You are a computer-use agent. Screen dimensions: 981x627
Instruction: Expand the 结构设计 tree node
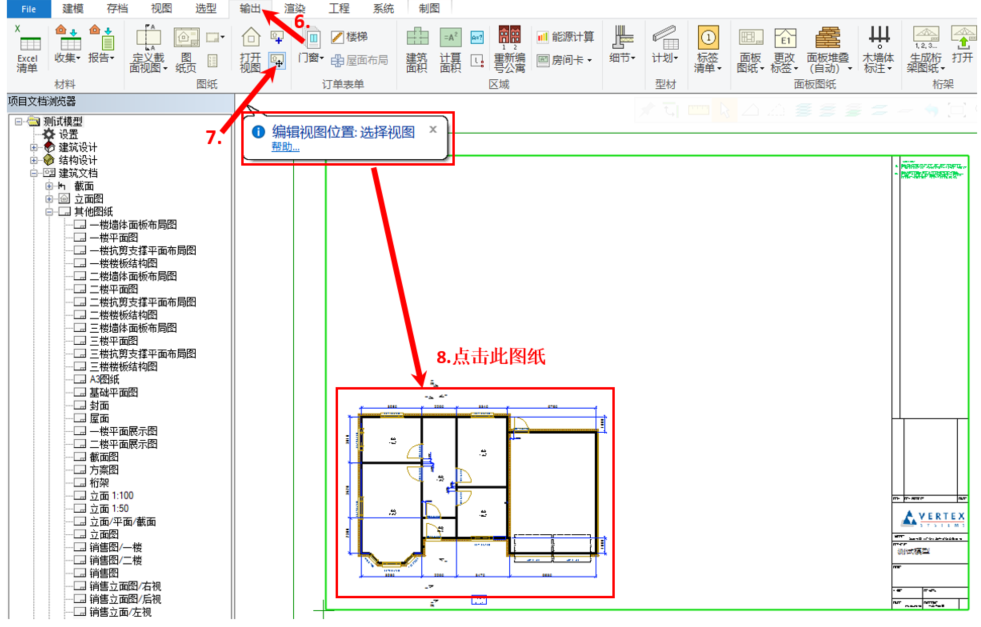(x=34, y=160)
